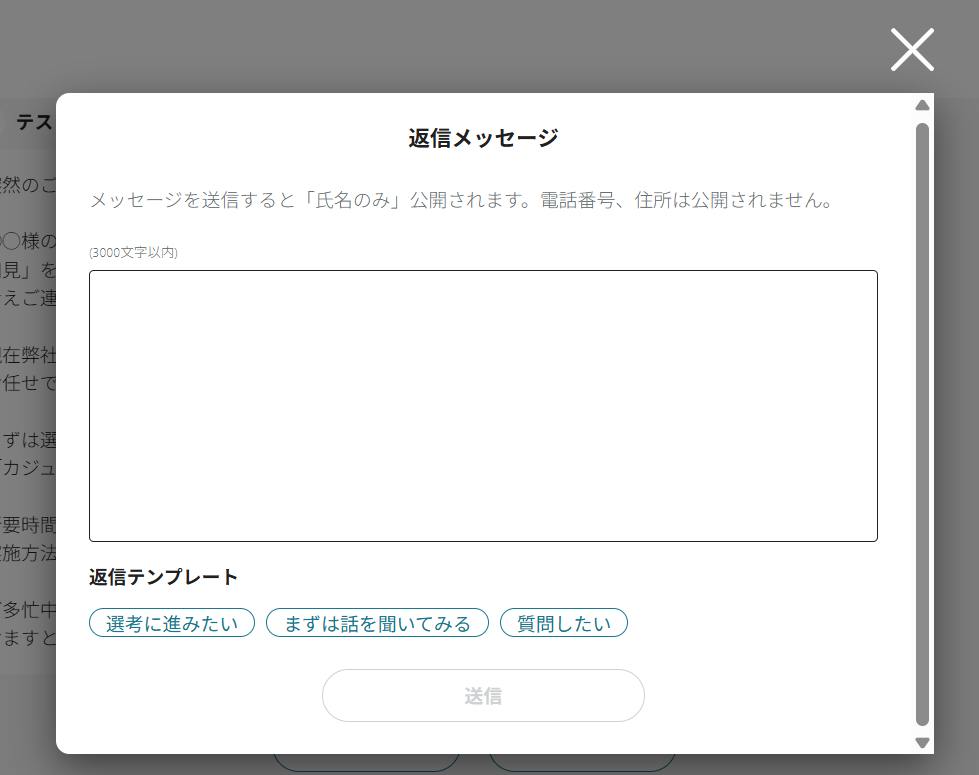The image size is (979, 775).
Task: Click the scrollbar down arrow
Action: click(922, 743)
